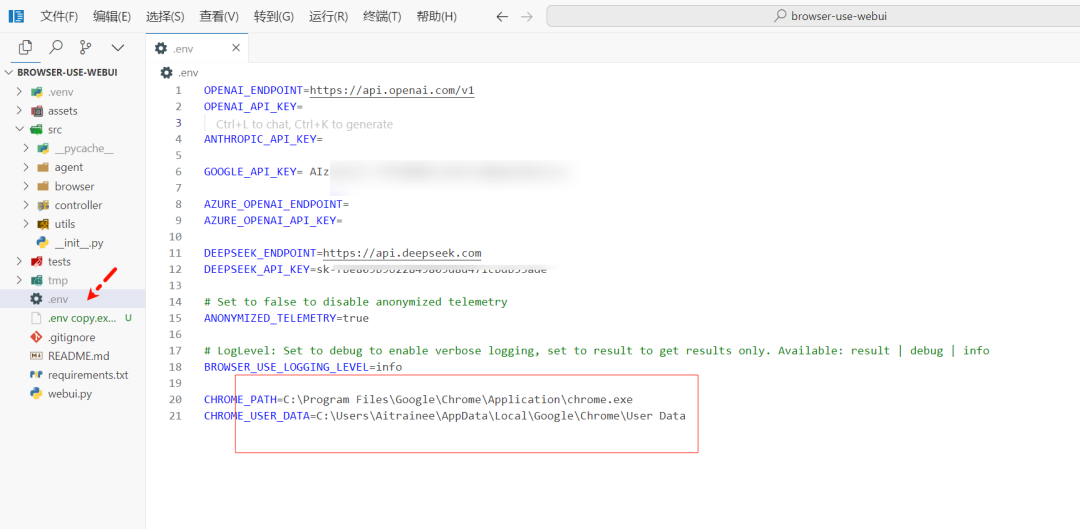Close the .env editor tab
The image size is (1080, 529).
[x=236, y=48]
